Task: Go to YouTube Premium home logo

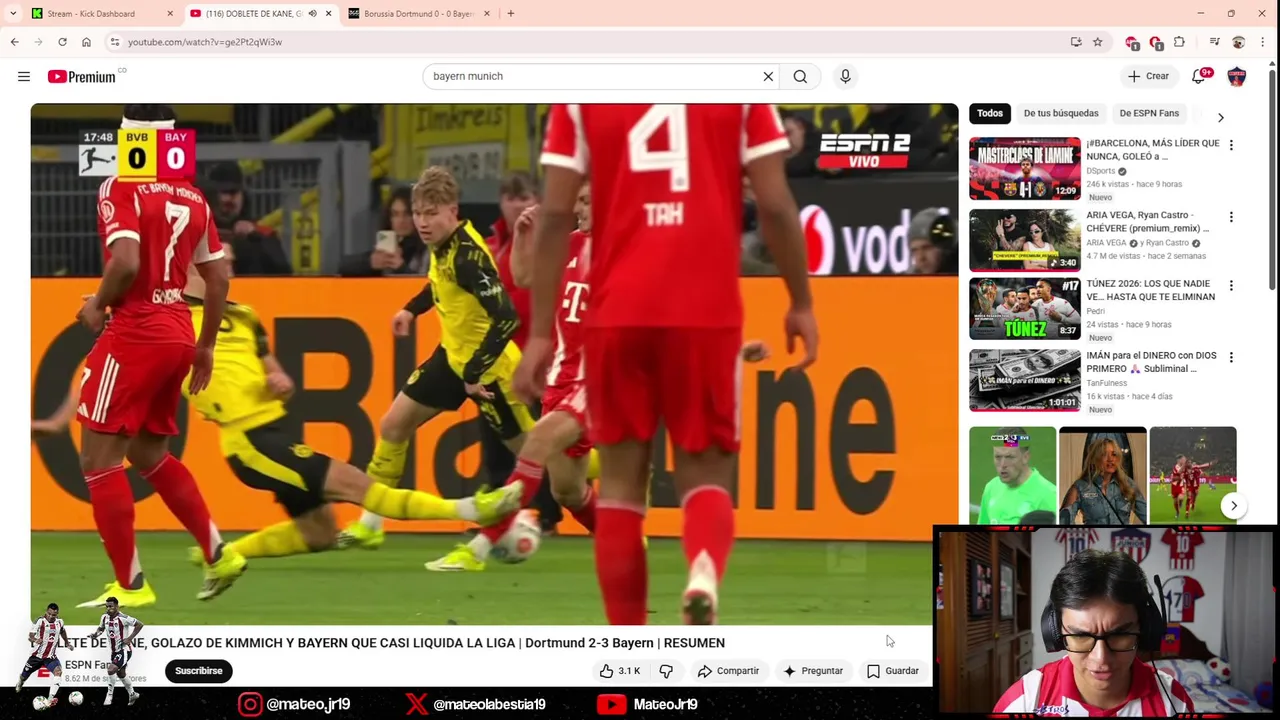Action: (82, 76)
